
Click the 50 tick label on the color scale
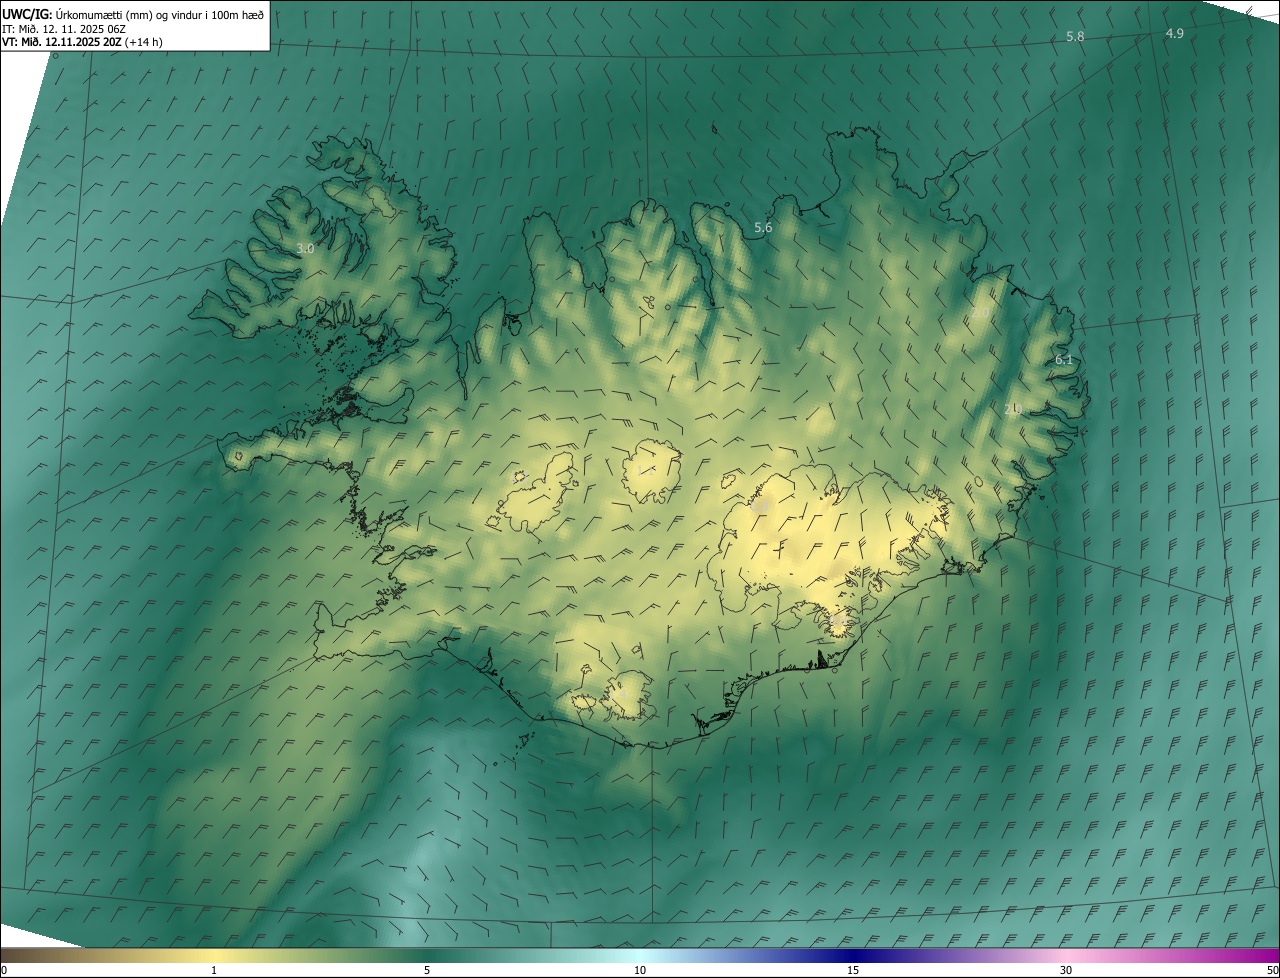pos(1272,970)
